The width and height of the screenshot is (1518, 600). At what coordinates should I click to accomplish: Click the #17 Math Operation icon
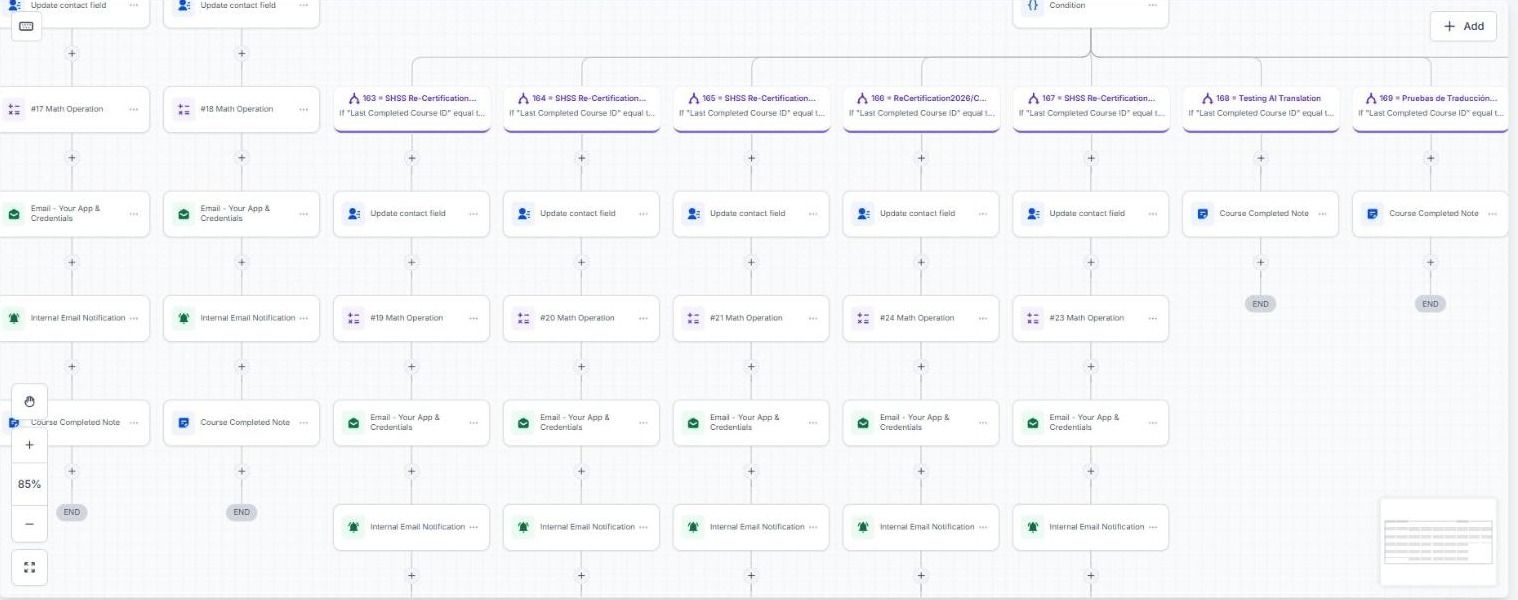point(14,109)
